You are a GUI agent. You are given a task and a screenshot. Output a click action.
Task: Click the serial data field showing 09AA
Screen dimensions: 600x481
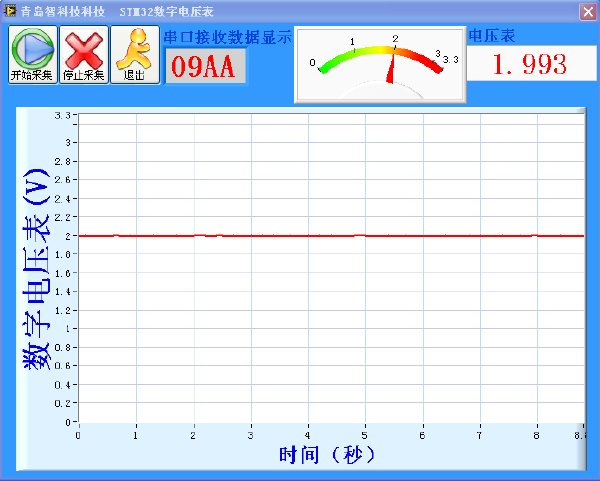[x=205, y=66]
